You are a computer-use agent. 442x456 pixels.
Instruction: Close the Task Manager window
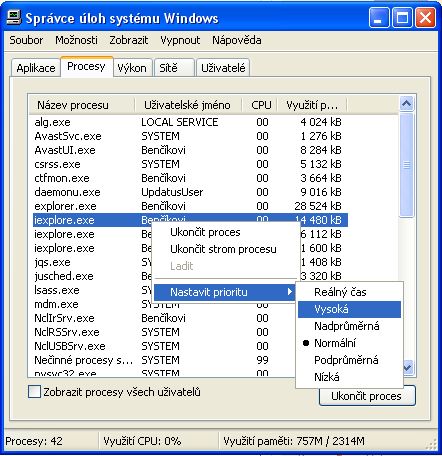coord(425,17)
